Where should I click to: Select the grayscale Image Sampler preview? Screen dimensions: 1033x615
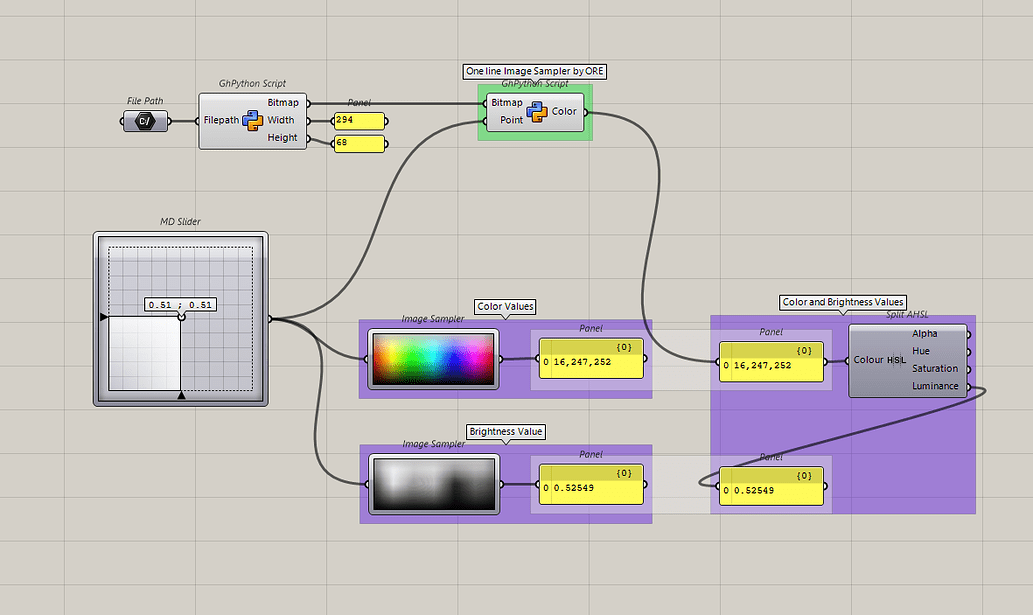point(432,485)
